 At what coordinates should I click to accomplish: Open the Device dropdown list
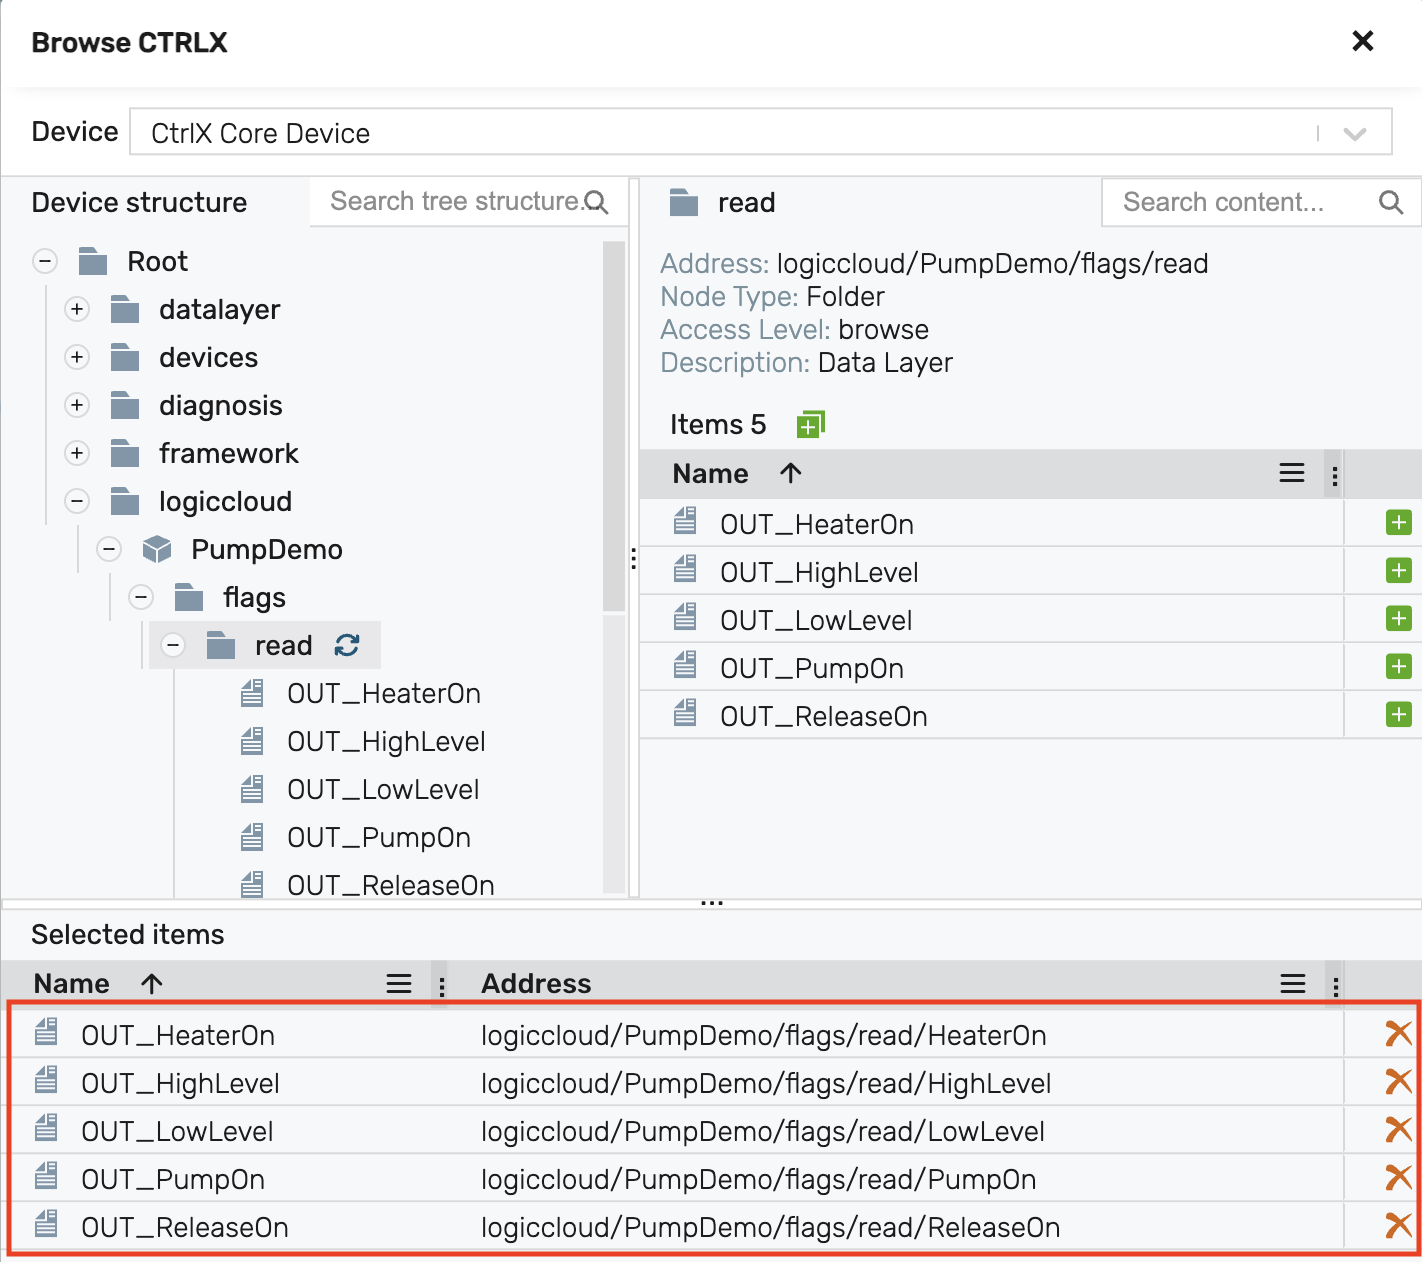pyautogui.click(x=1354, y=134)
